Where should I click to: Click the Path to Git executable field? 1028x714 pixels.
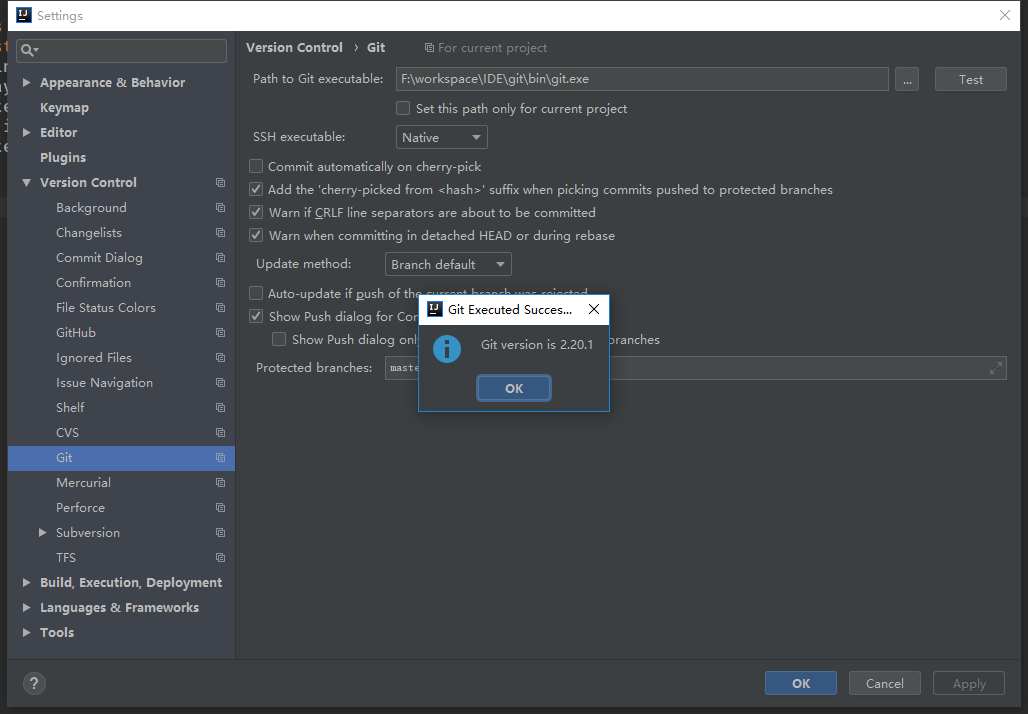pyautogui.click(x=641, y=80)
